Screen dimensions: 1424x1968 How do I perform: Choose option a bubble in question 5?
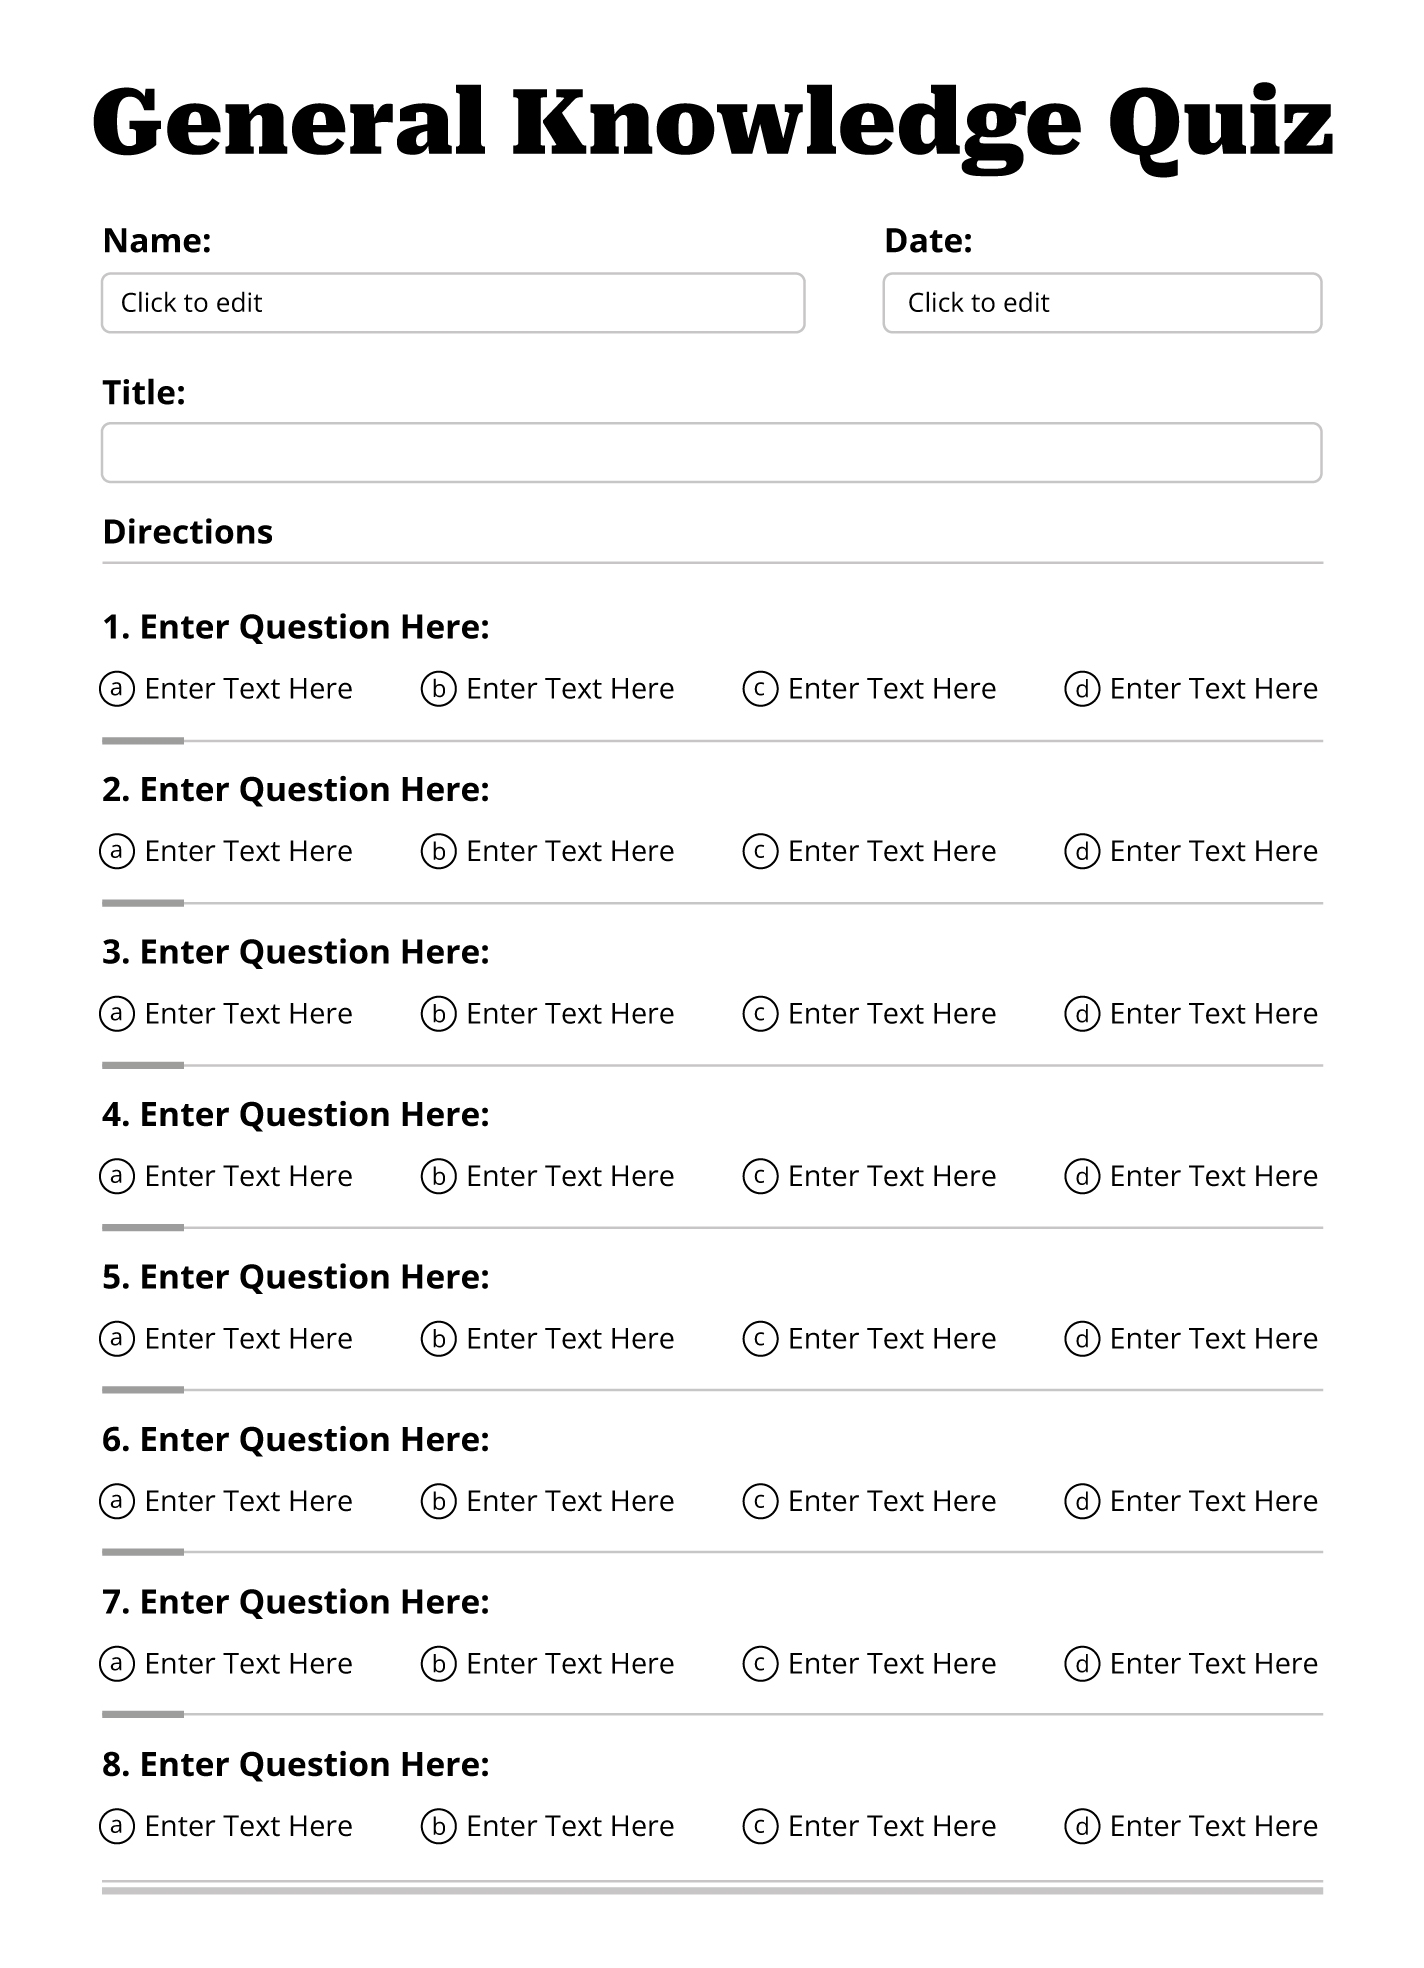point(117,1338)
